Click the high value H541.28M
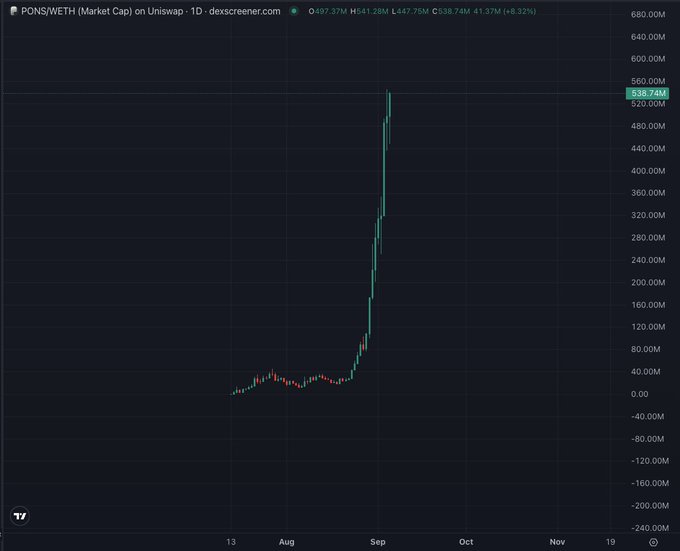 369,11
